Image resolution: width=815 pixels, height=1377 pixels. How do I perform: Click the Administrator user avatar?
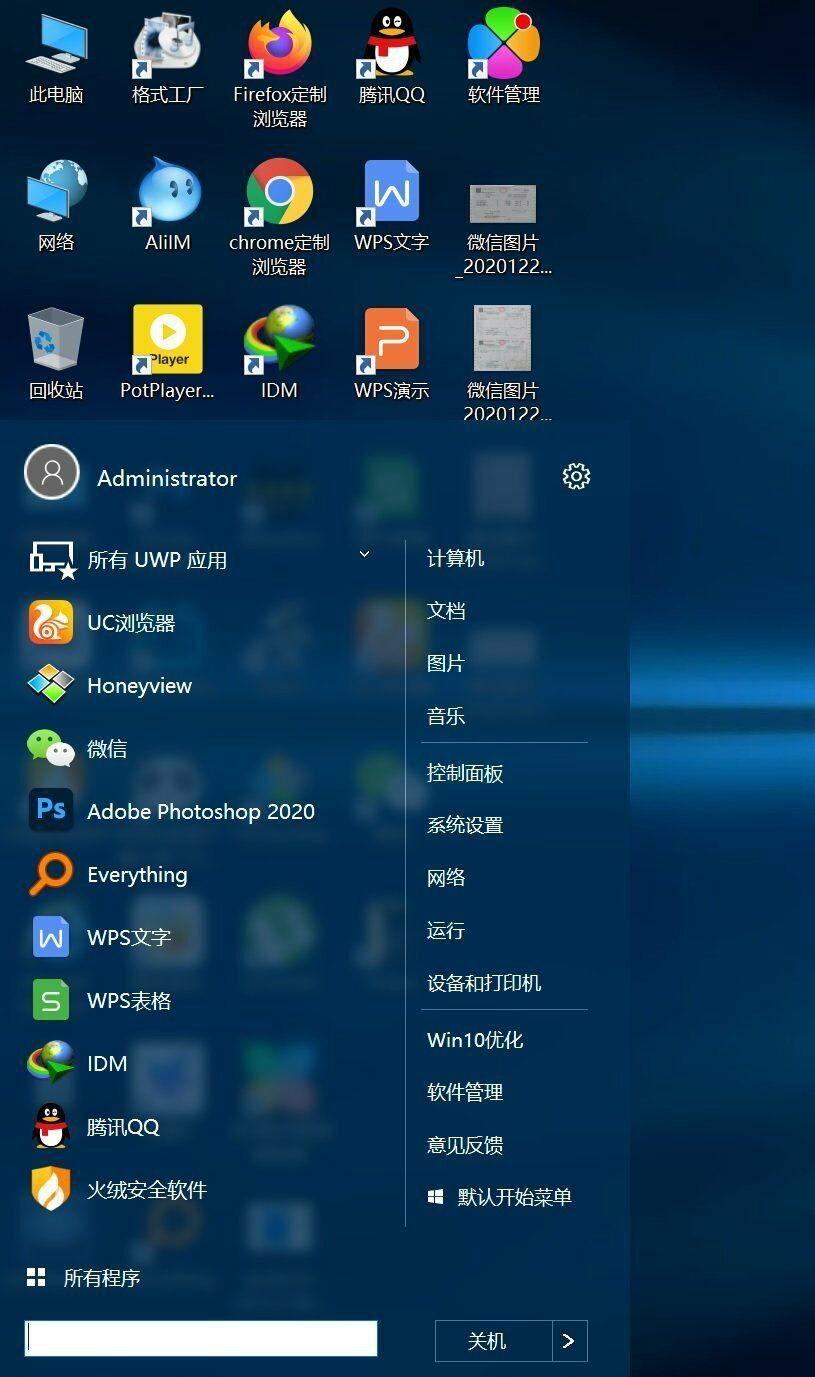[52, 472]
